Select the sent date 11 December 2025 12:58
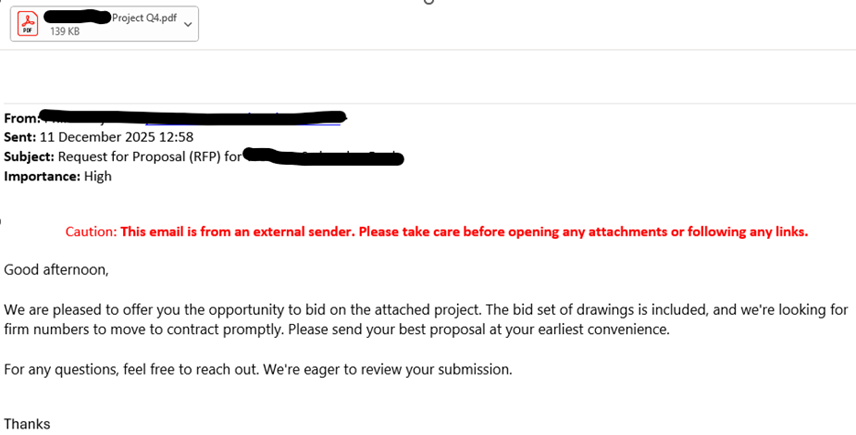The image size is (856, 435). (126, 137)
